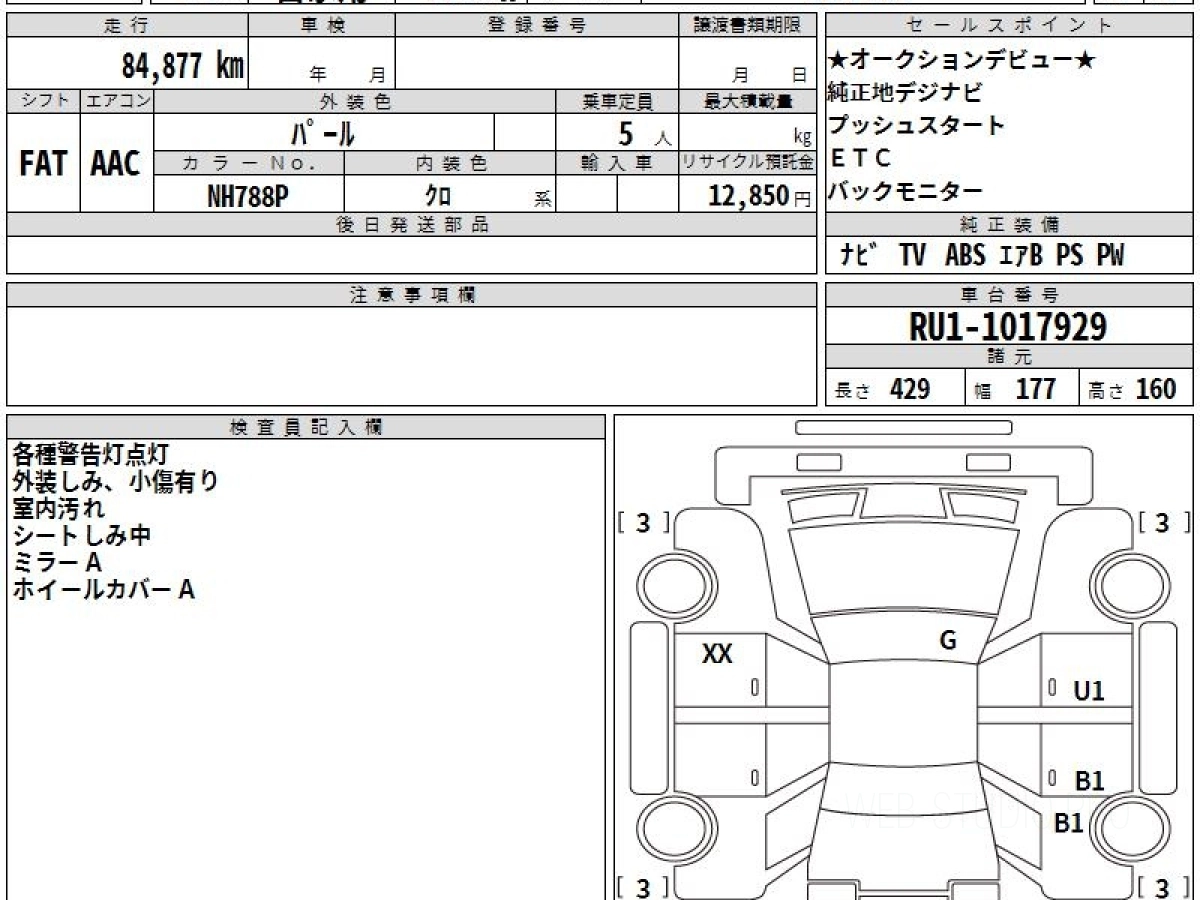Screen dimensions: 1200x900
Task: Select the 登録番号 header
Action: coord(536,26)
